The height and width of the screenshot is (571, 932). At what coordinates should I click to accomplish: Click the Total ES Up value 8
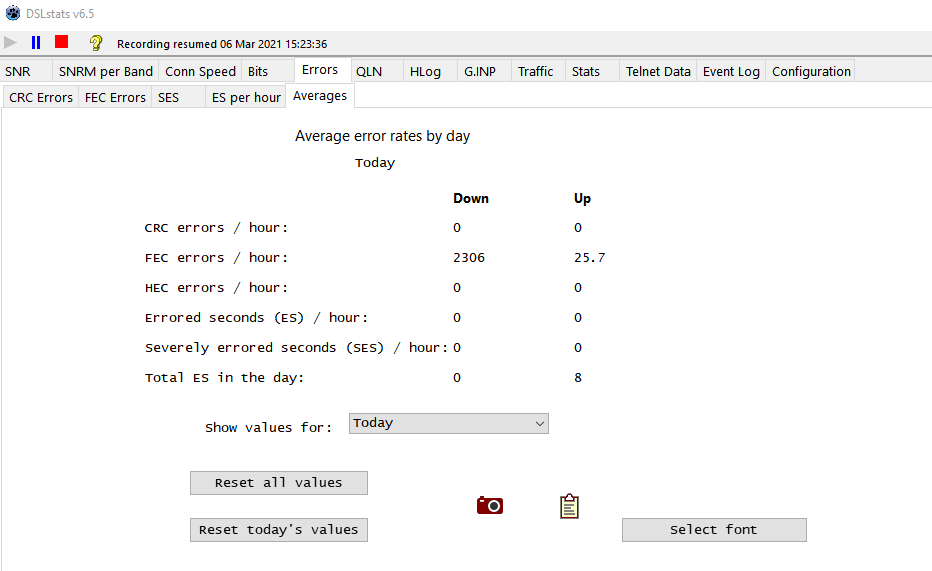point(578,378)
